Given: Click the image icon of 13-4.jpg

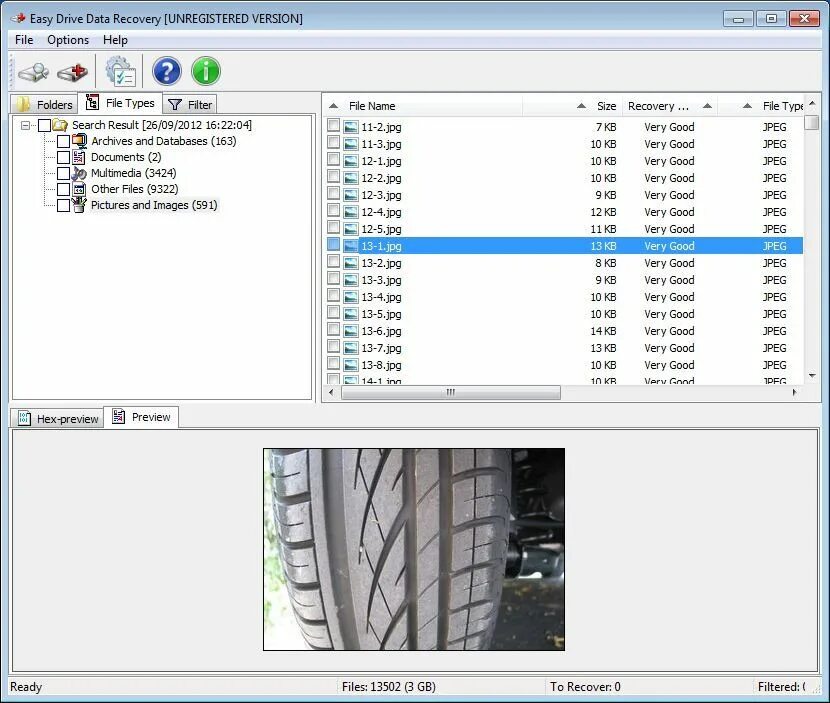Looking at the screenshot, I should tap(350, 297).
